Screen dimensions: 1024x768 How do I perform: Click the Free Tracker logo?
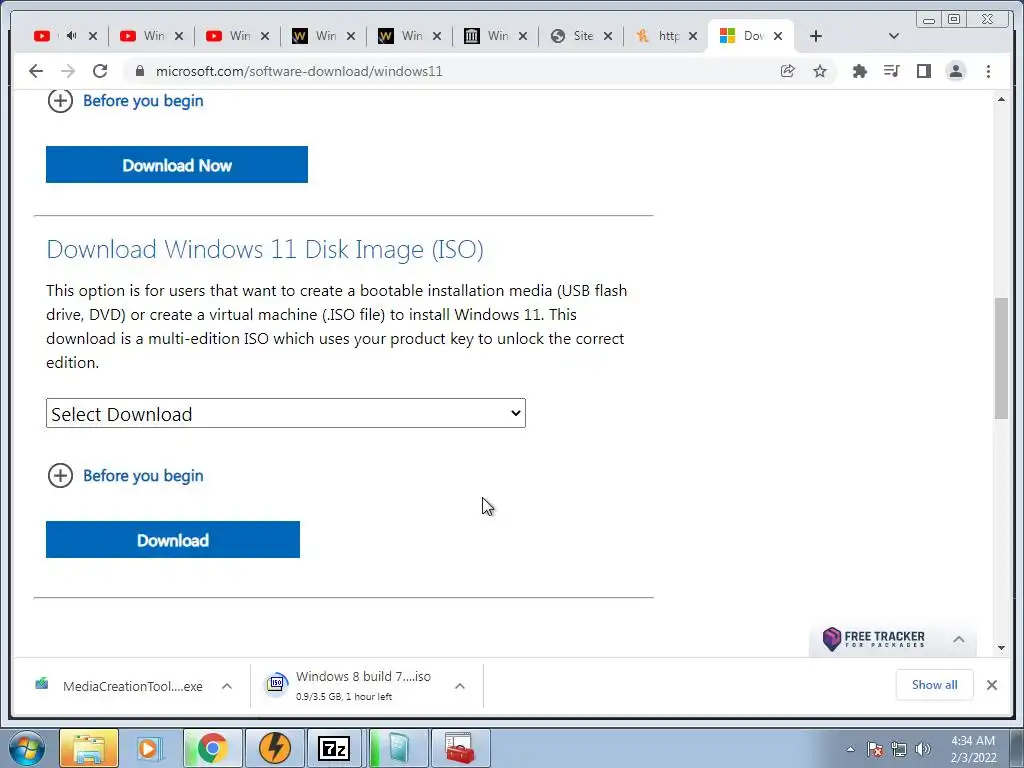pyautogui.click(x=874, y=639)
